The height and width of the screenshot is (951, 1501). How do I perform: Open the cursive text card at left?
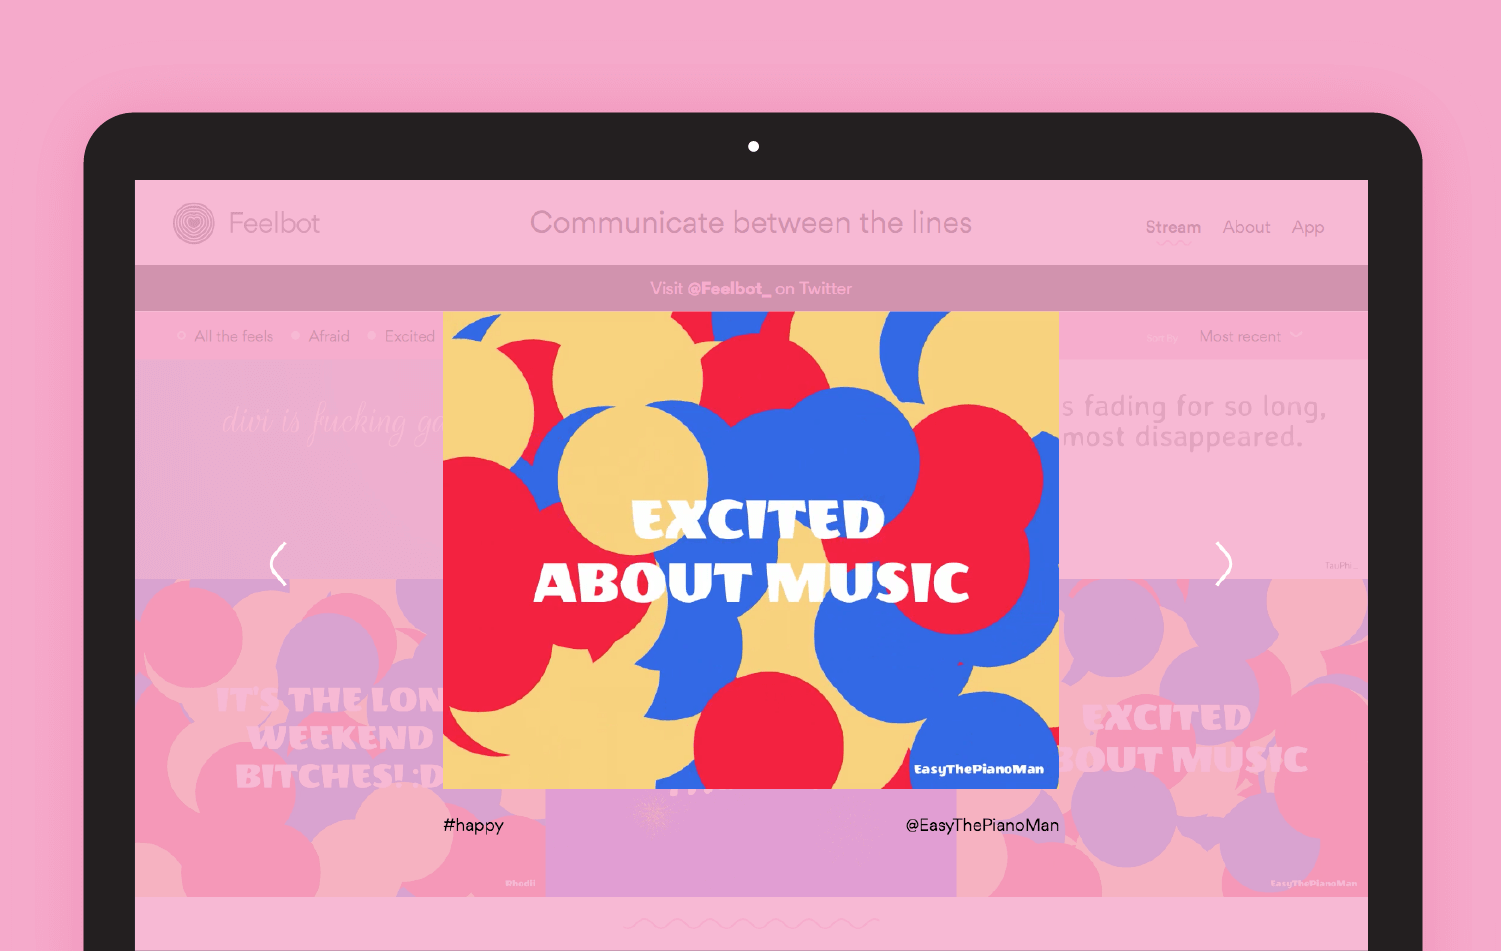[289, 469]
